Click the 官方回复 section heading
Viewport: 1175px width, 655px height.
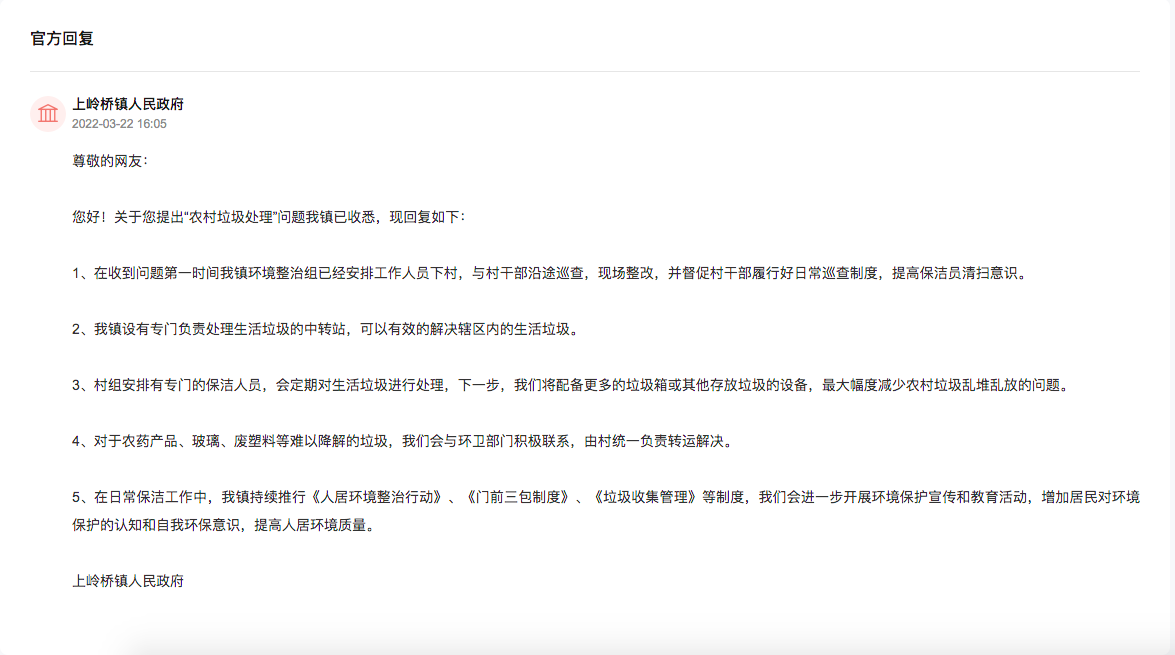click(x=62, y=39)
